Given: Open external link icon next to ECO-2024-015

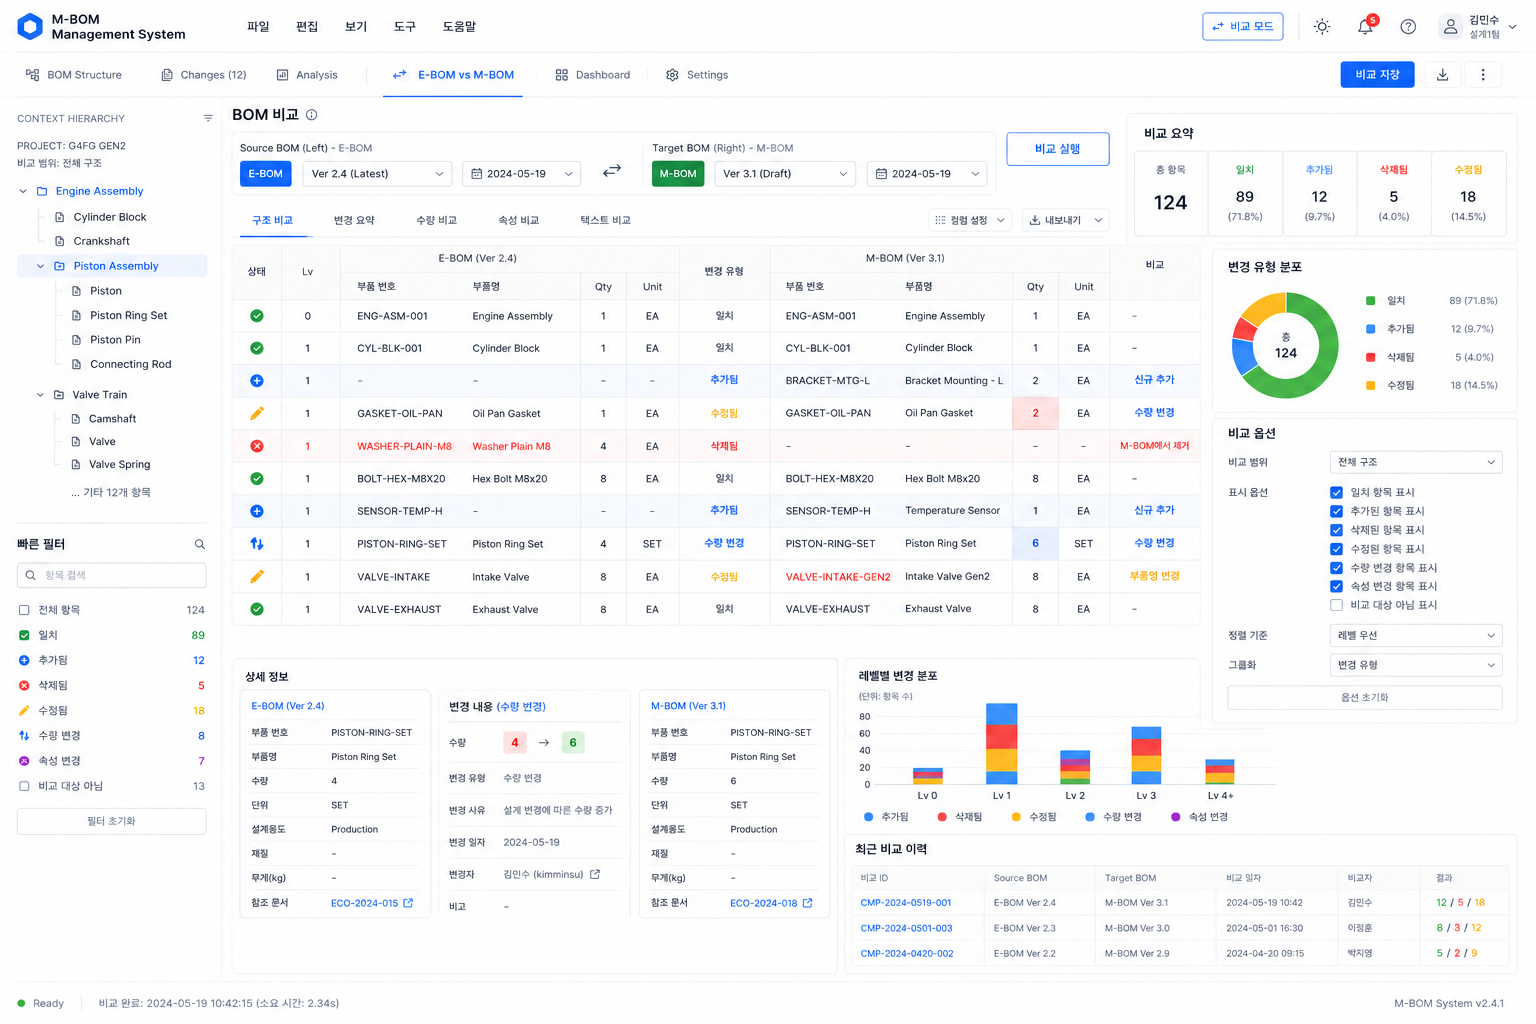Looking at the screenshot, I should 408,903.
